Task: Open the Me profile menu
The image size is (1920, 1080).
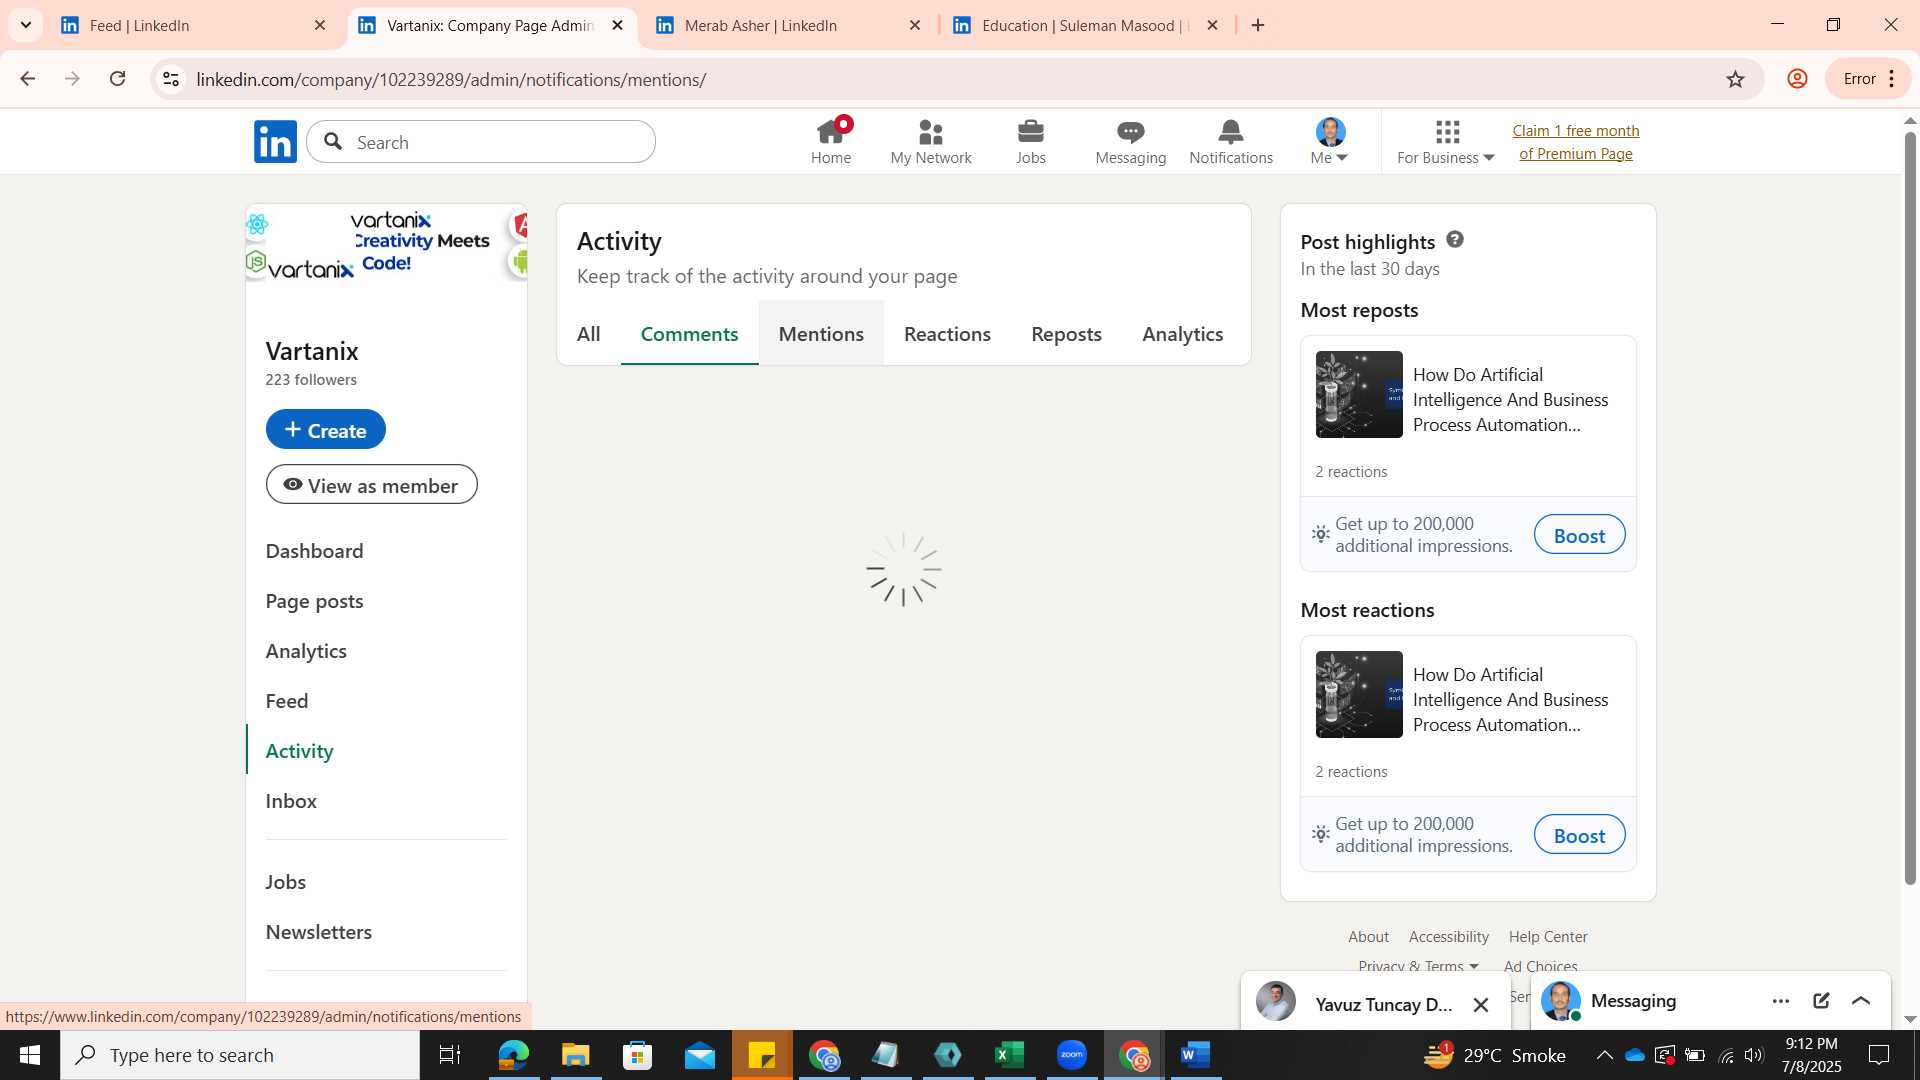Action: click(1330, 141)
